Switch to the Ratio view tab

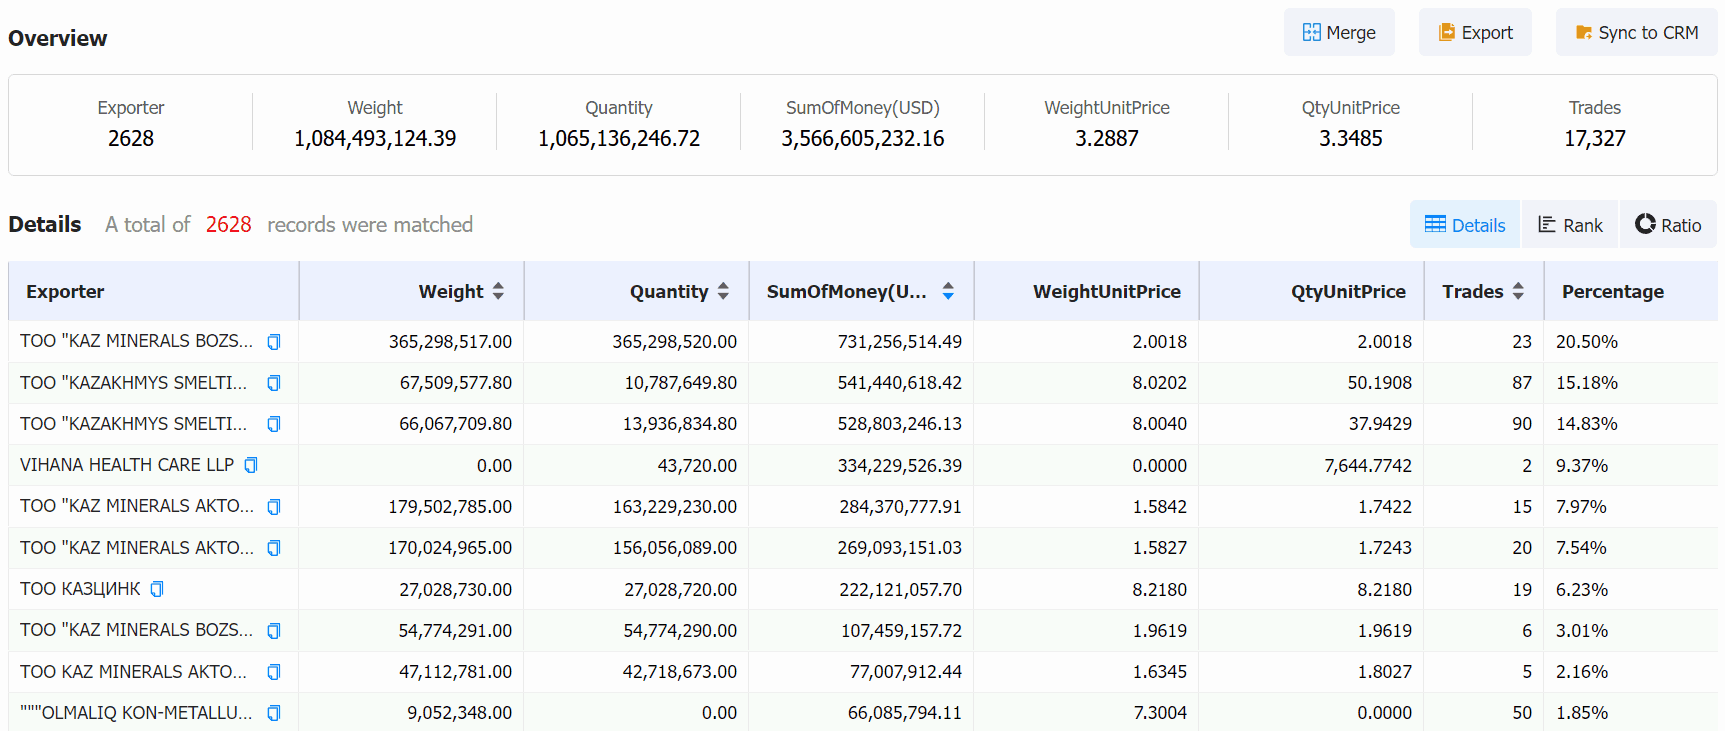click(x=1668, y=225)
